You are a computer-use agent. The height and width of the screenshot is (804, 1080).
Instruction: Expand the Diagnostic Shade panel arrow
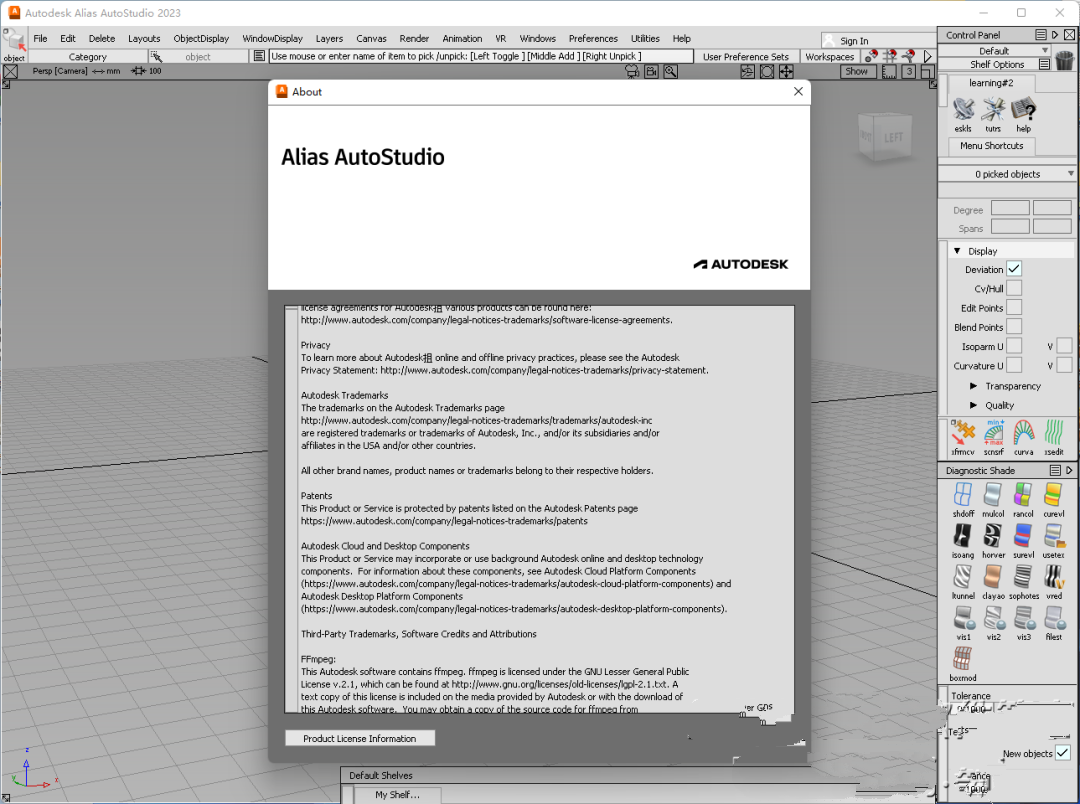coord(1069,470)
